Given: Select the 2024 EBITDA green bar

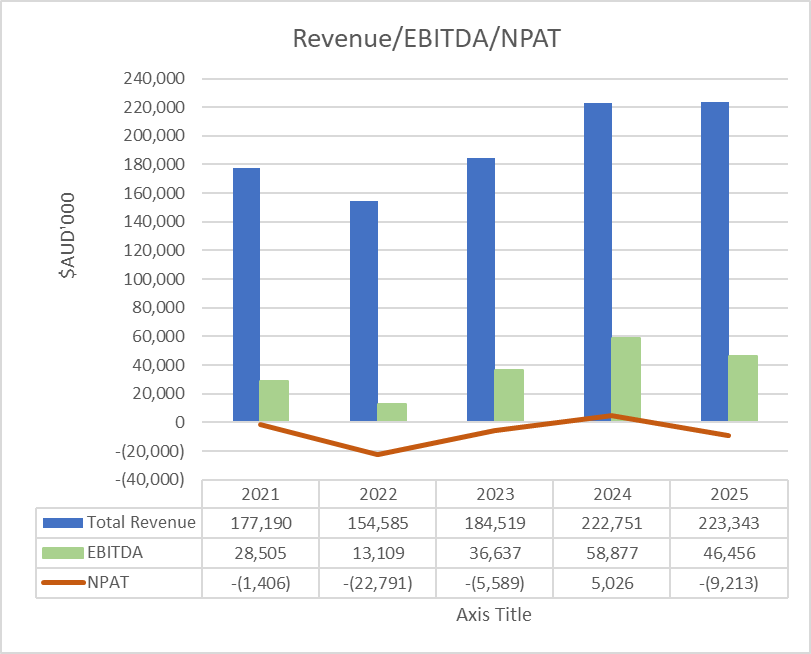Looking at the screenshot, I should pos(627,380).
